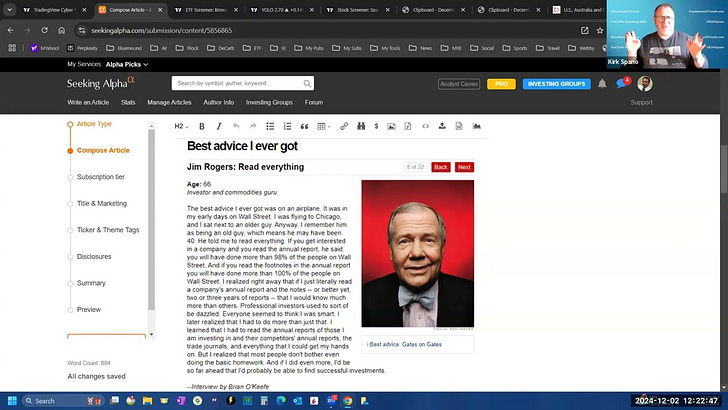Open find tool with binoculars icon

point(361,126)
